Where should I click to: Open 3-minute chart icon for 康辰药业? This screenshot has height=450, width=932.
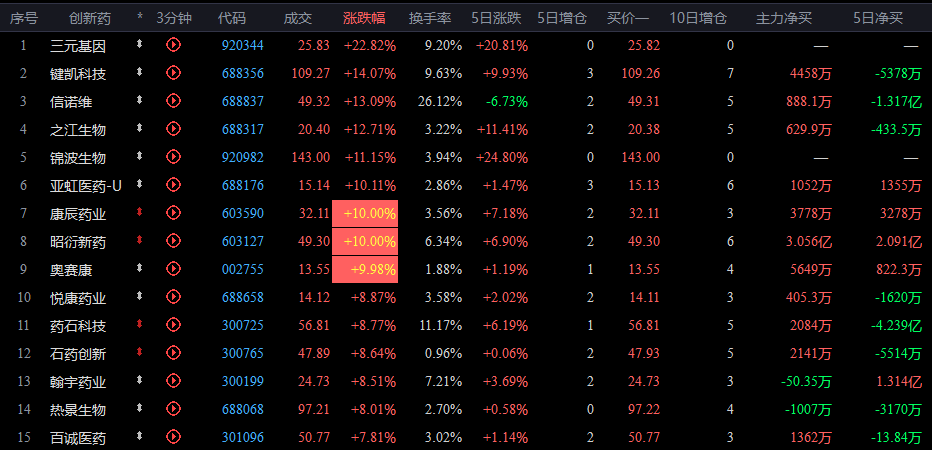[173, 212]
